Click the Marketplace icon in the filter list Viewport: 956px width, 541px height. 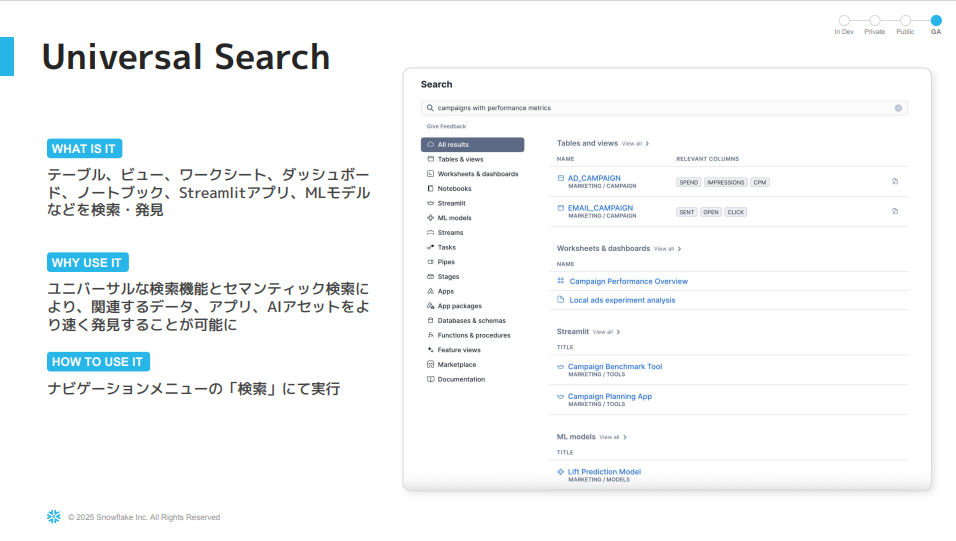click(430, 364)
